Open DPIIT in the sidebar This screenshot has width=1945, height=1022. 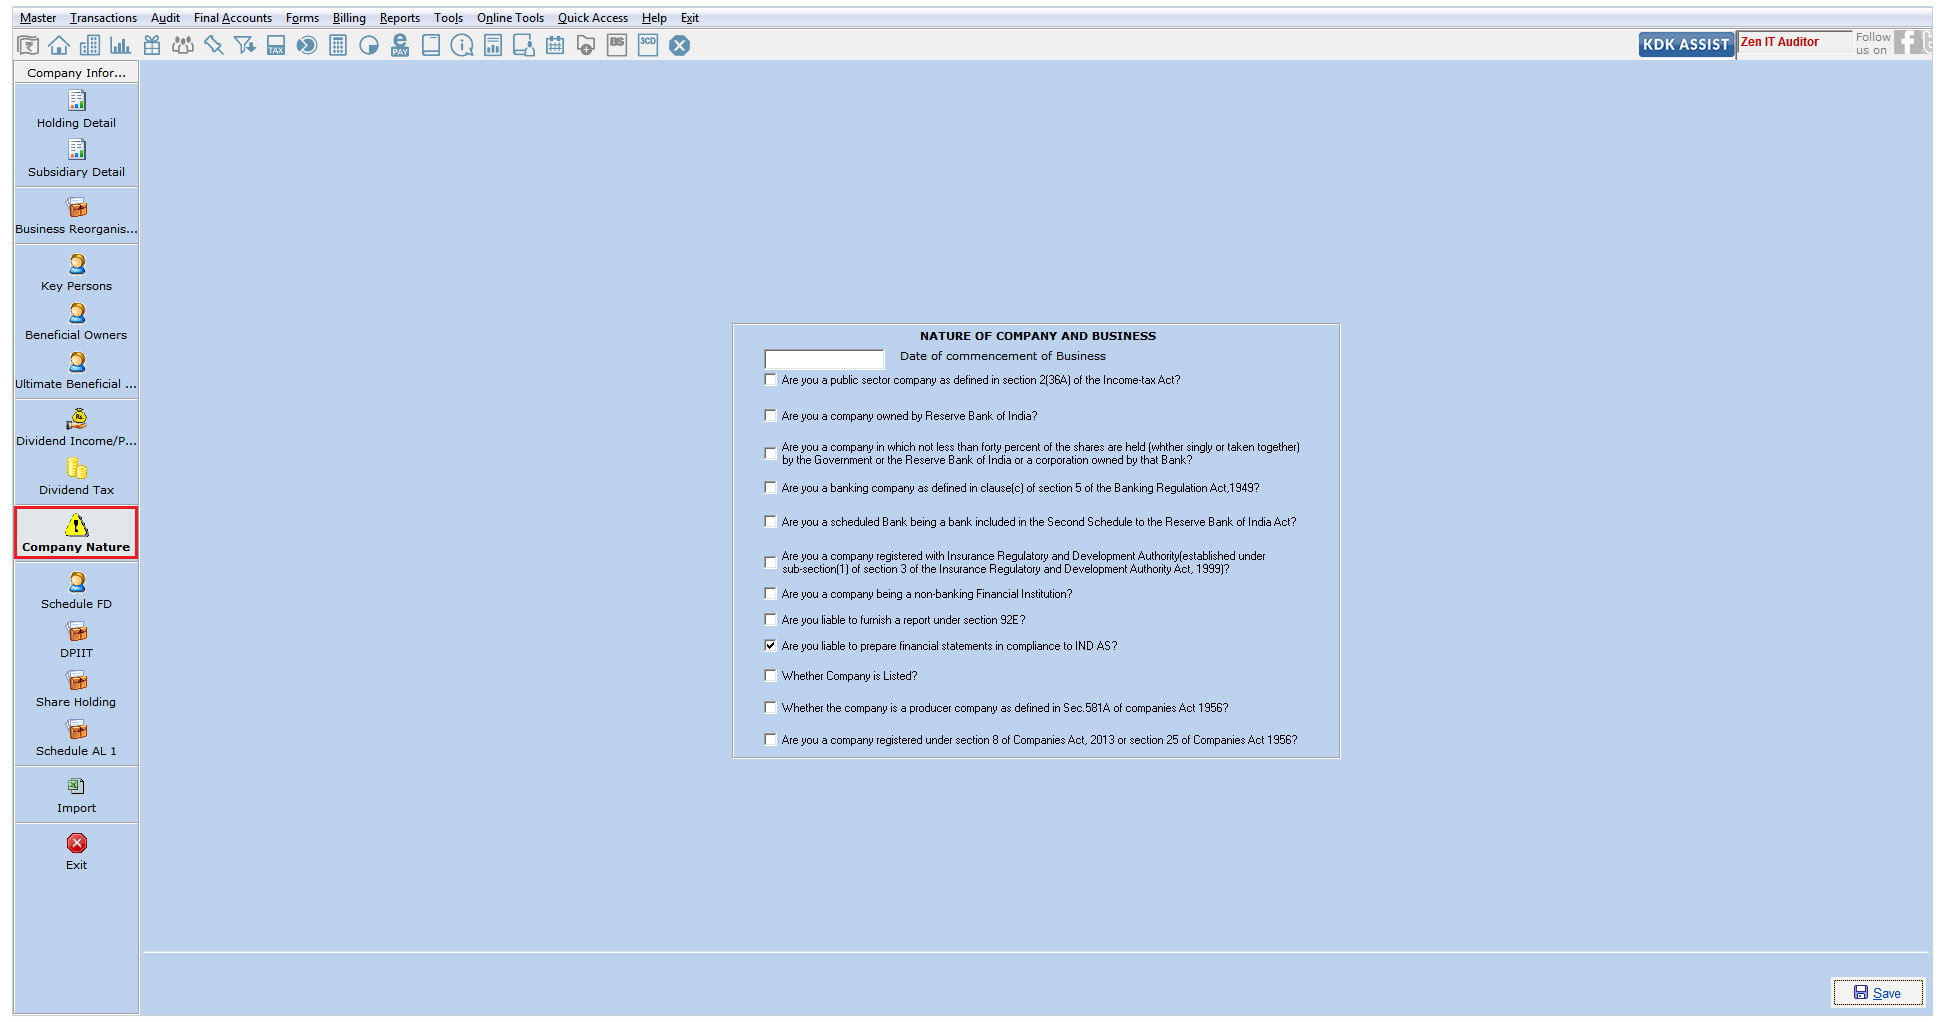pos(76,640)
